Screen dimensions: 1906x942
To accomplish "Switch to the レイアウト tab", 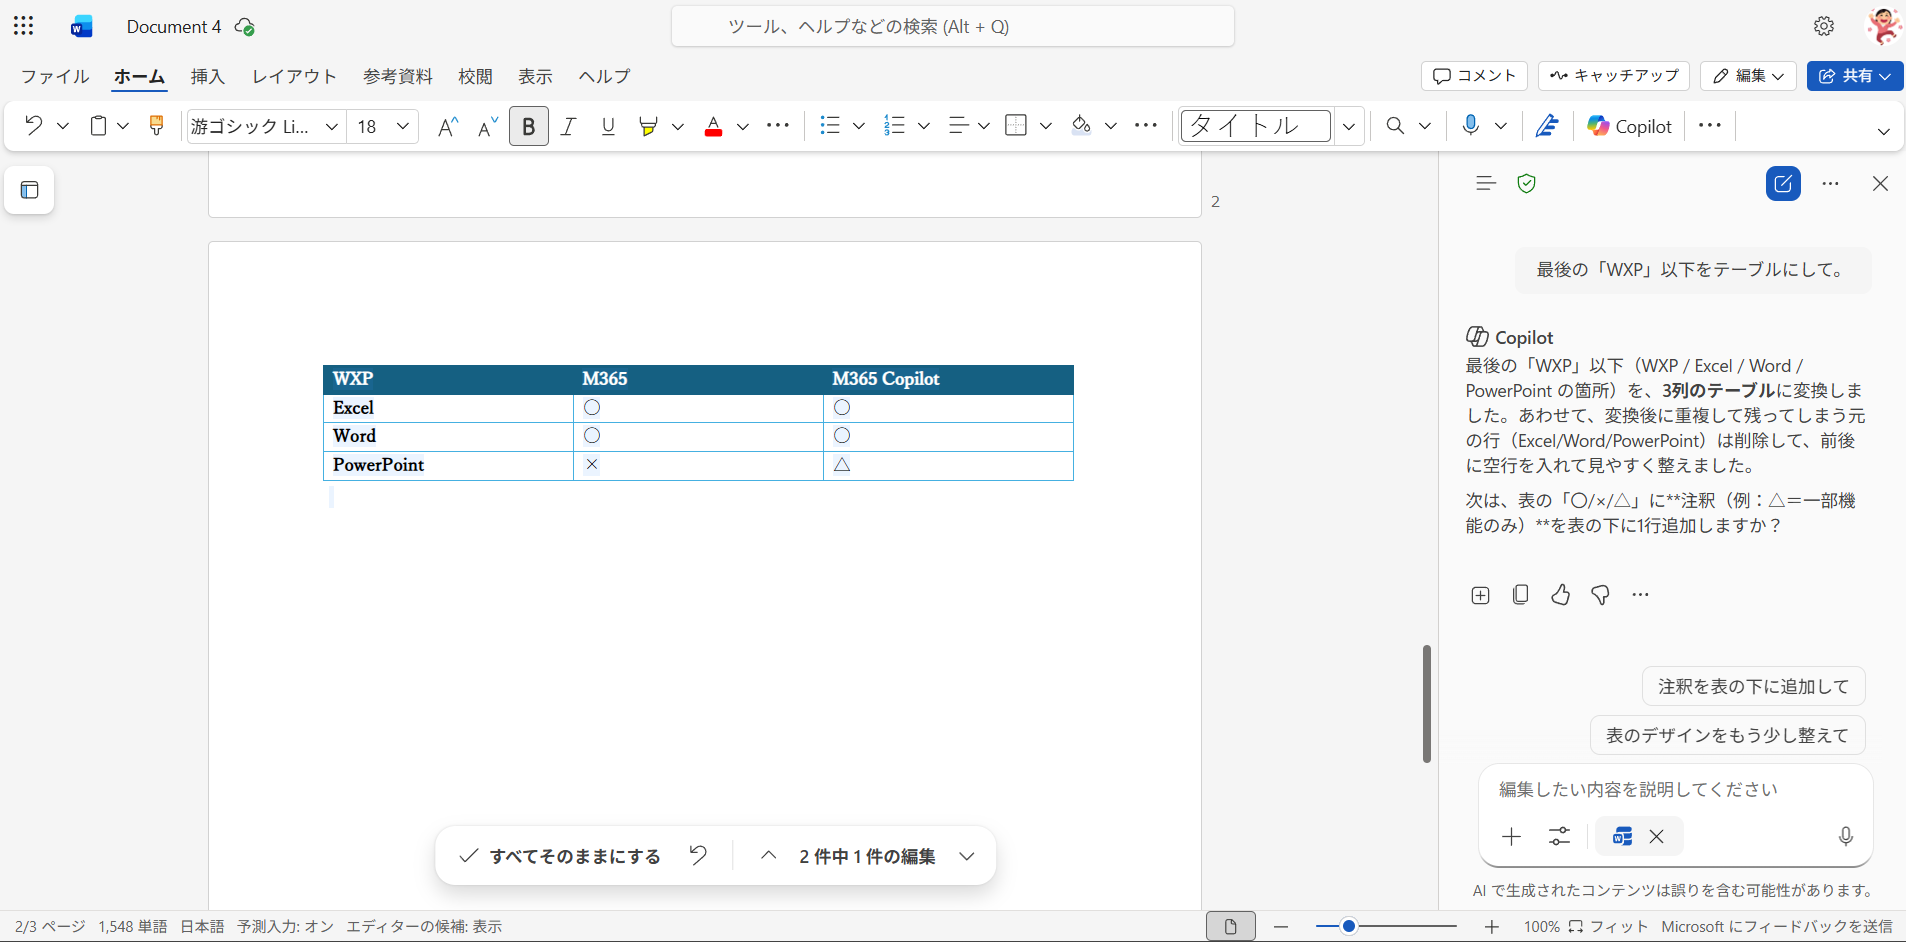I will coord(294,76).
